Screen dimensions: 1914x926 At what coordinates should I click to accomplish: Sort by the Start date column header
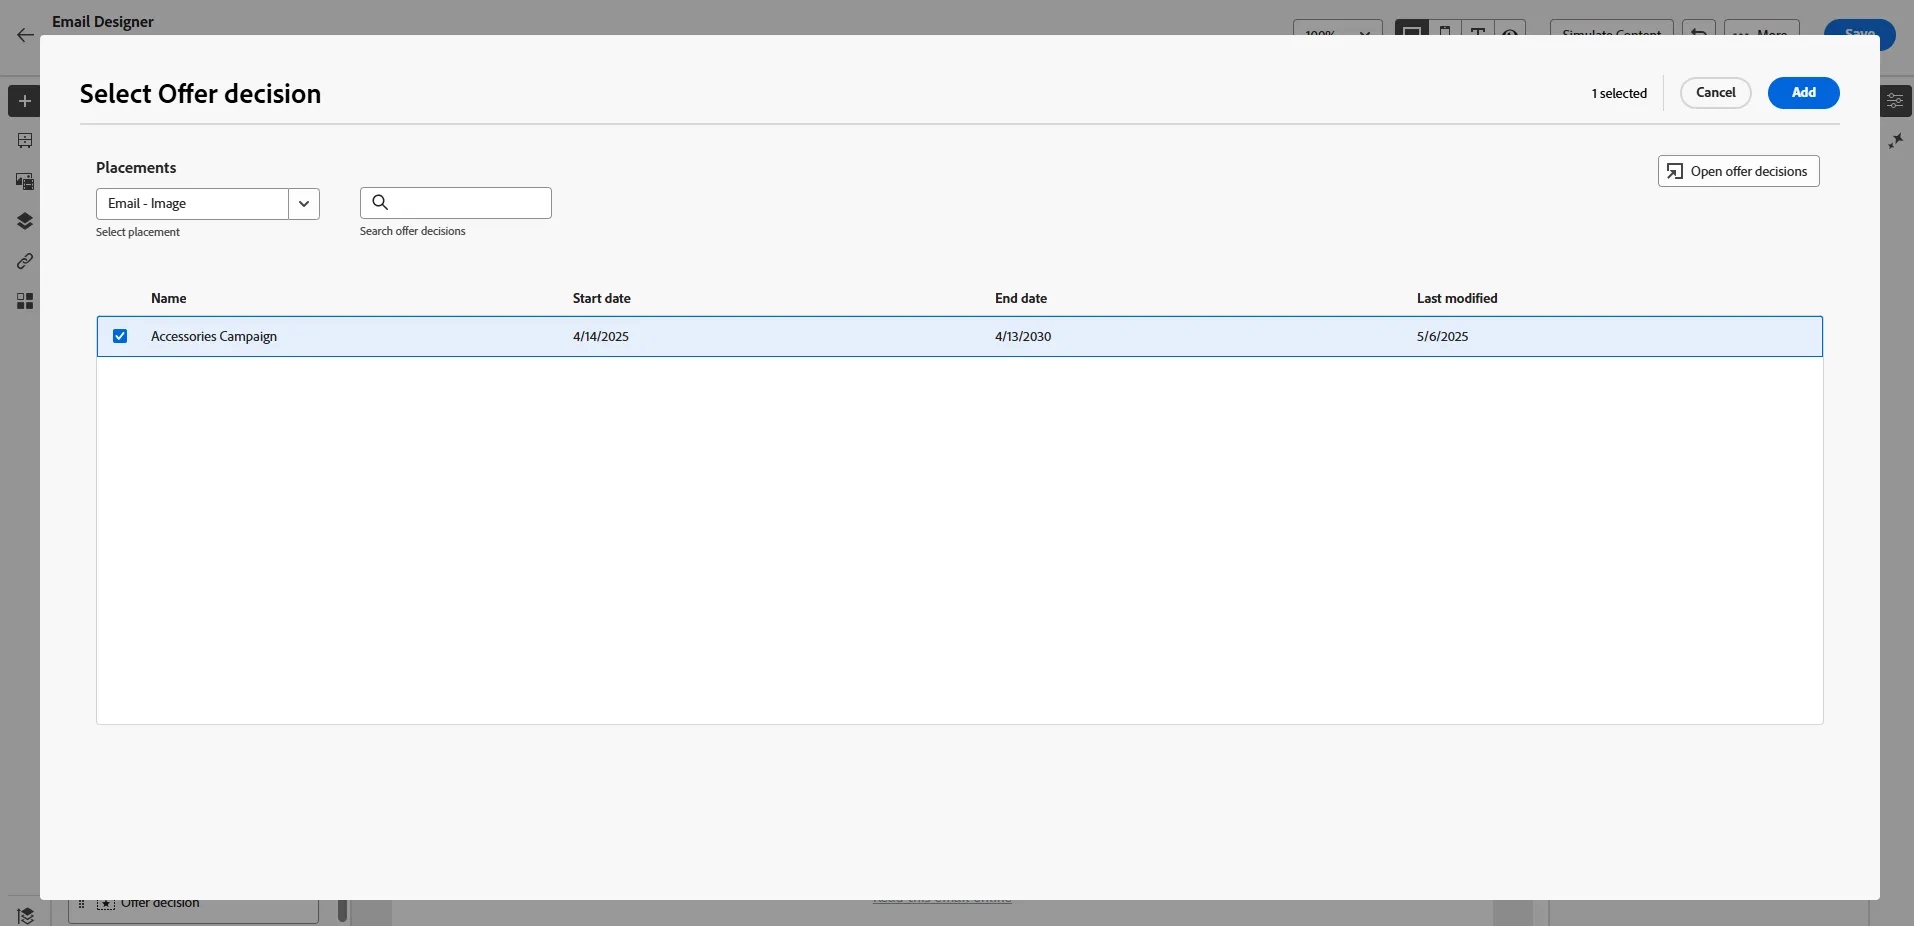click(x=601, y=298)
